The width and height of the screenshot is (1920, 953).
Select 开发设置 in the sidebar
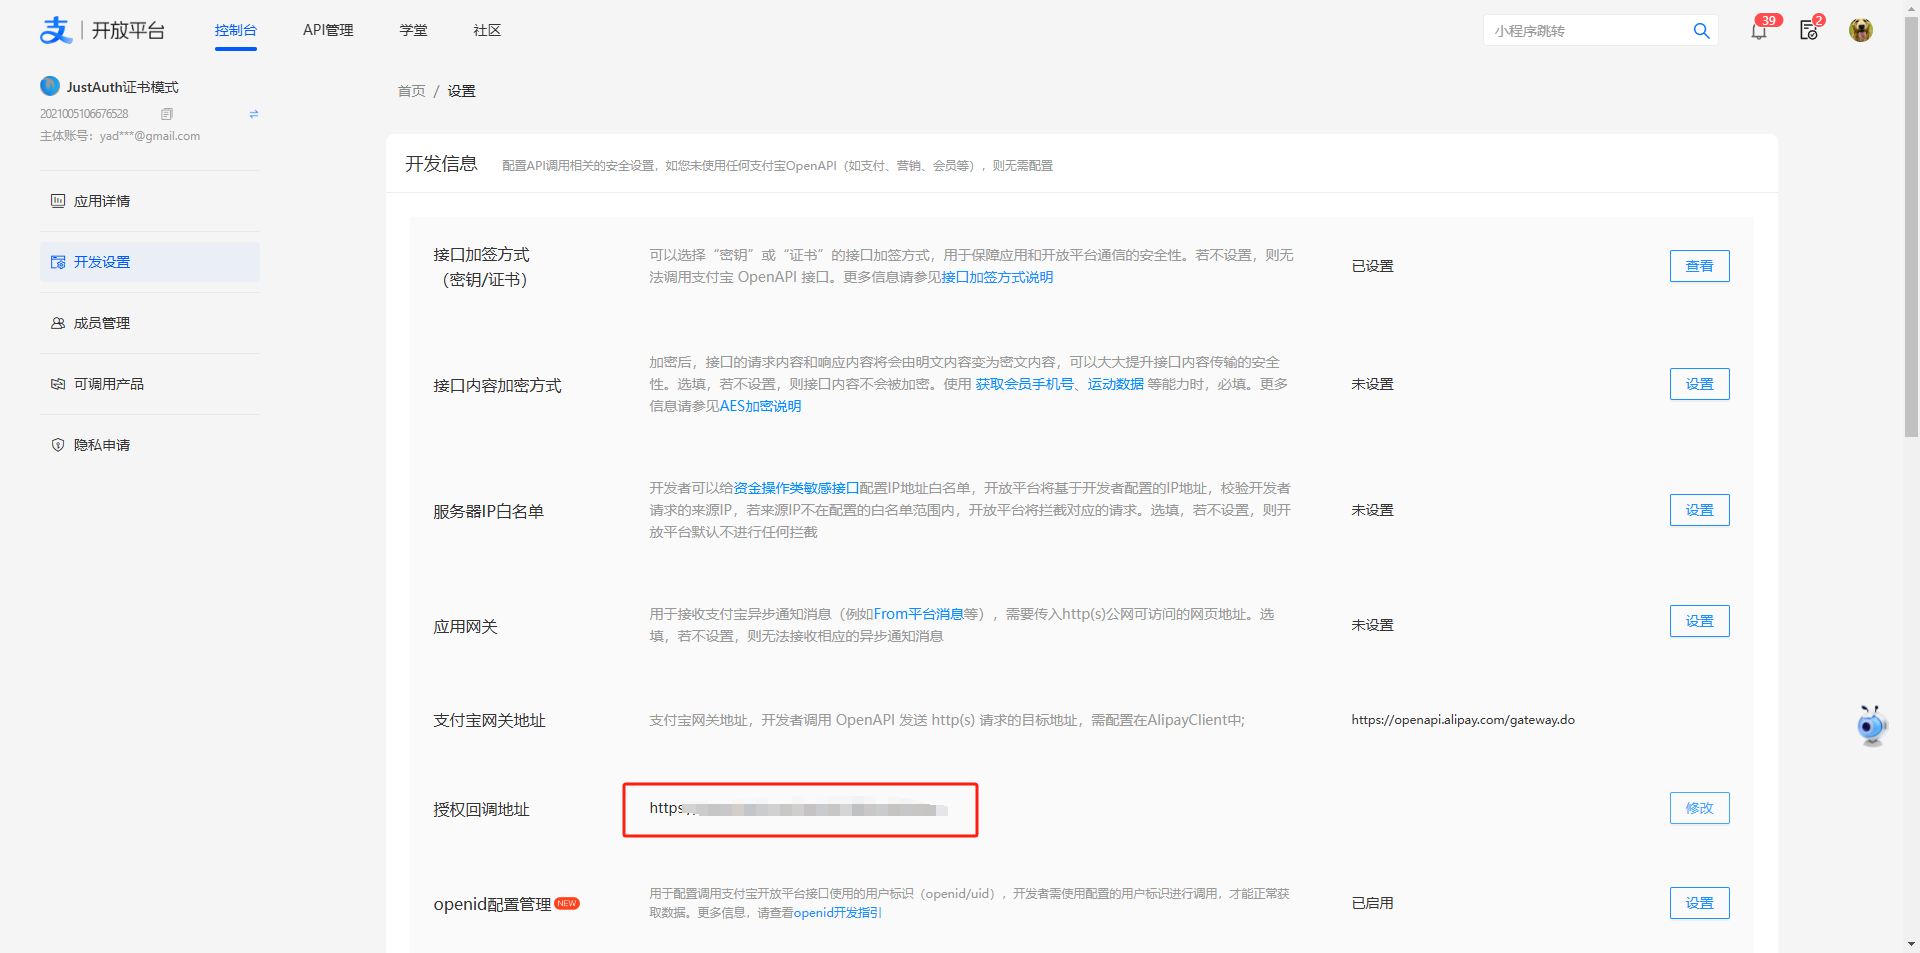[150, 262]
